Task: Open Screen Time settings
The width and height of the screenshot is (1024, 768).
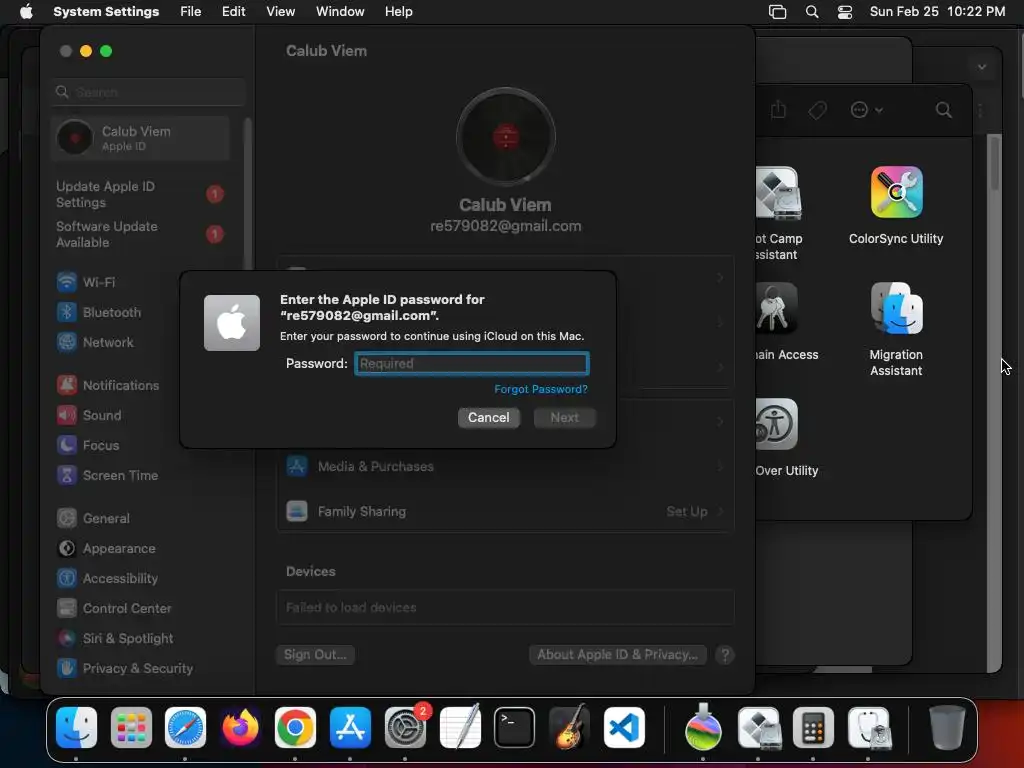Action: click(108, 475)
